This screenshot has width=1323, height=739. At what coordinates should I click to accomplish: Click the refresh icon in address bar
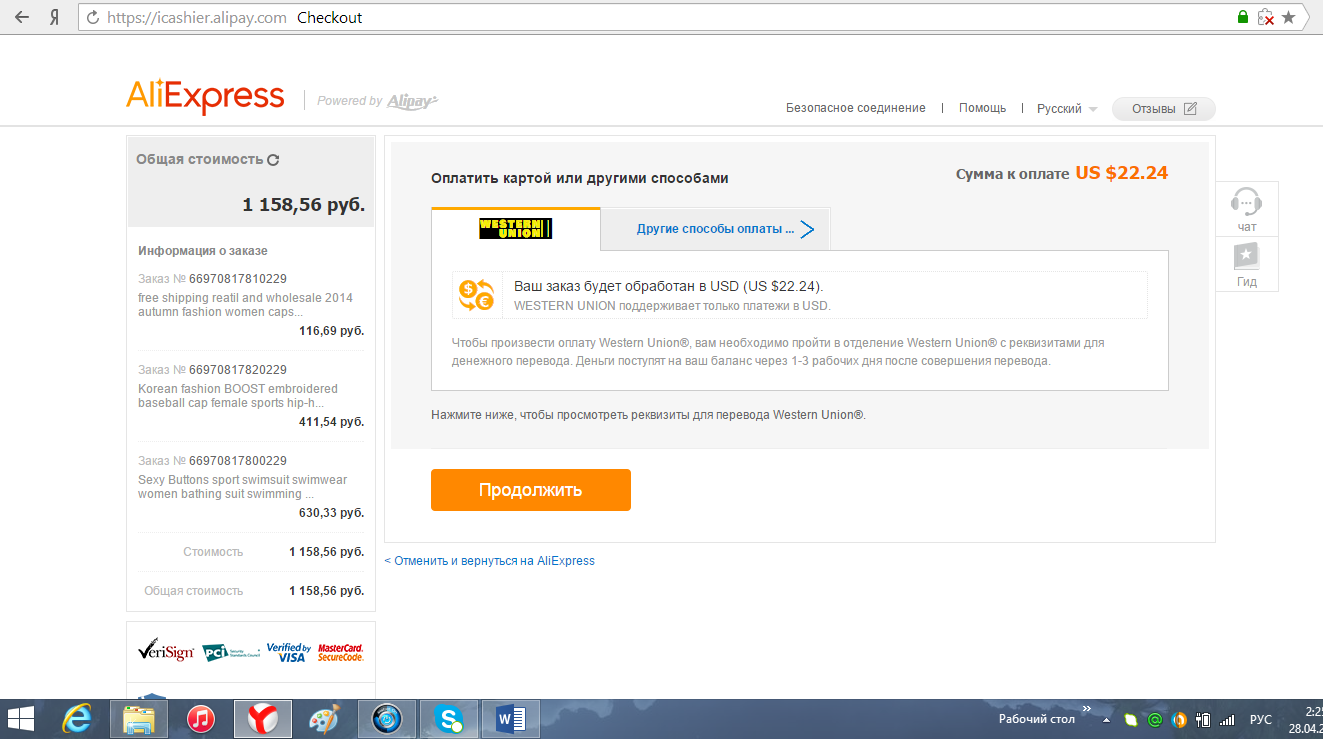[x=93, y=17]
